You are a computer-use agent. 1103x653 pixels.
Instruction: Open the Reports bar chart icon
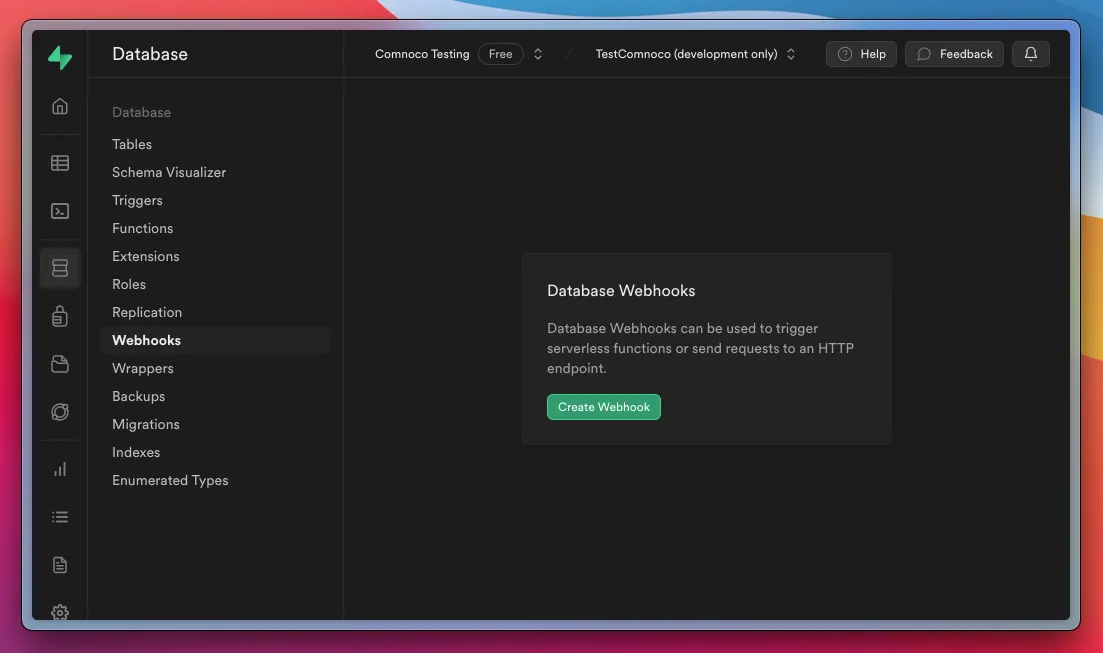pyautogui.click(x=60, y=469)
